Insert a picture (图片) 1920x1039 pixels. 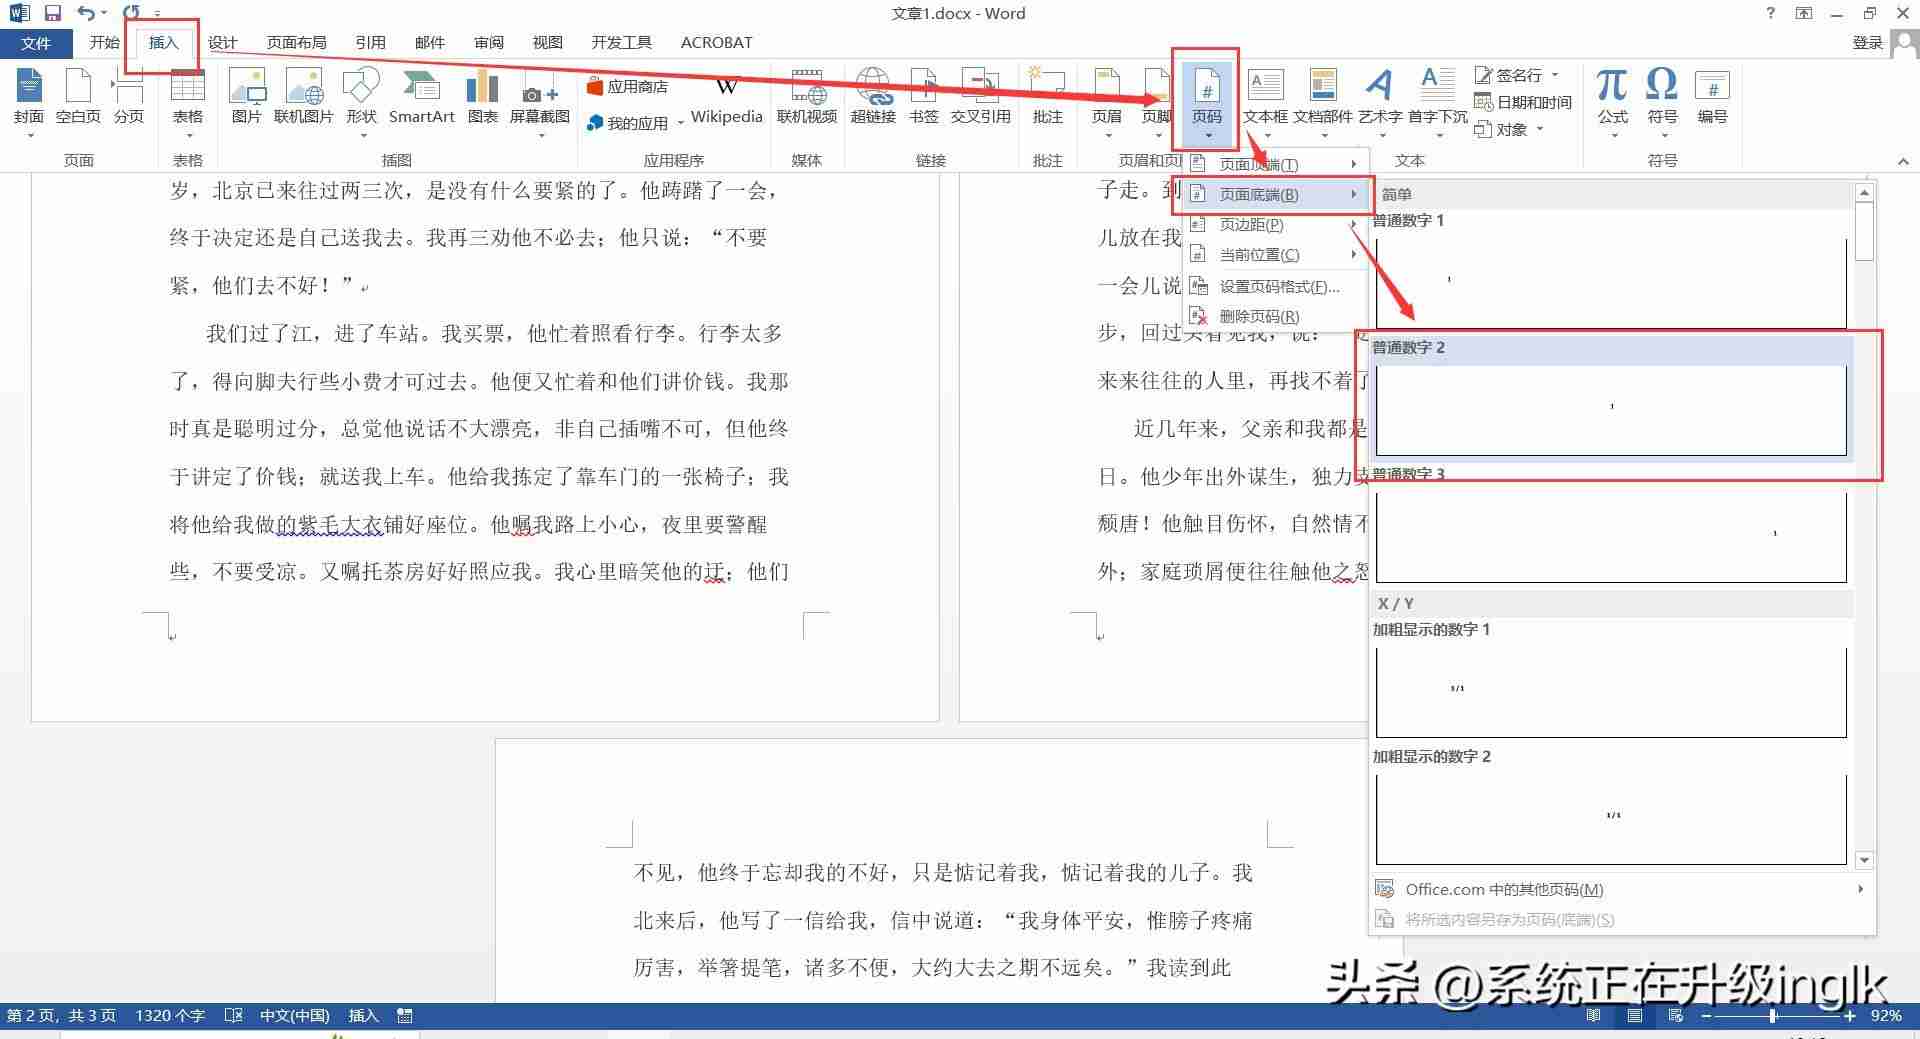(246, 98)
